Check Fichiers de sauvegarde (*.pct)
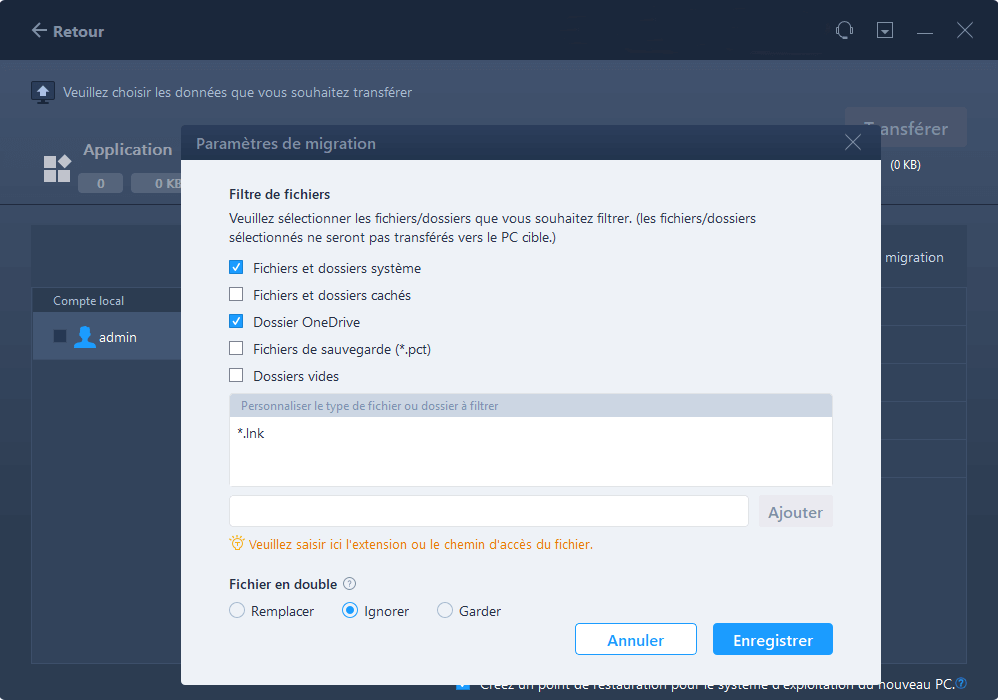 click(x=236, y=349)
